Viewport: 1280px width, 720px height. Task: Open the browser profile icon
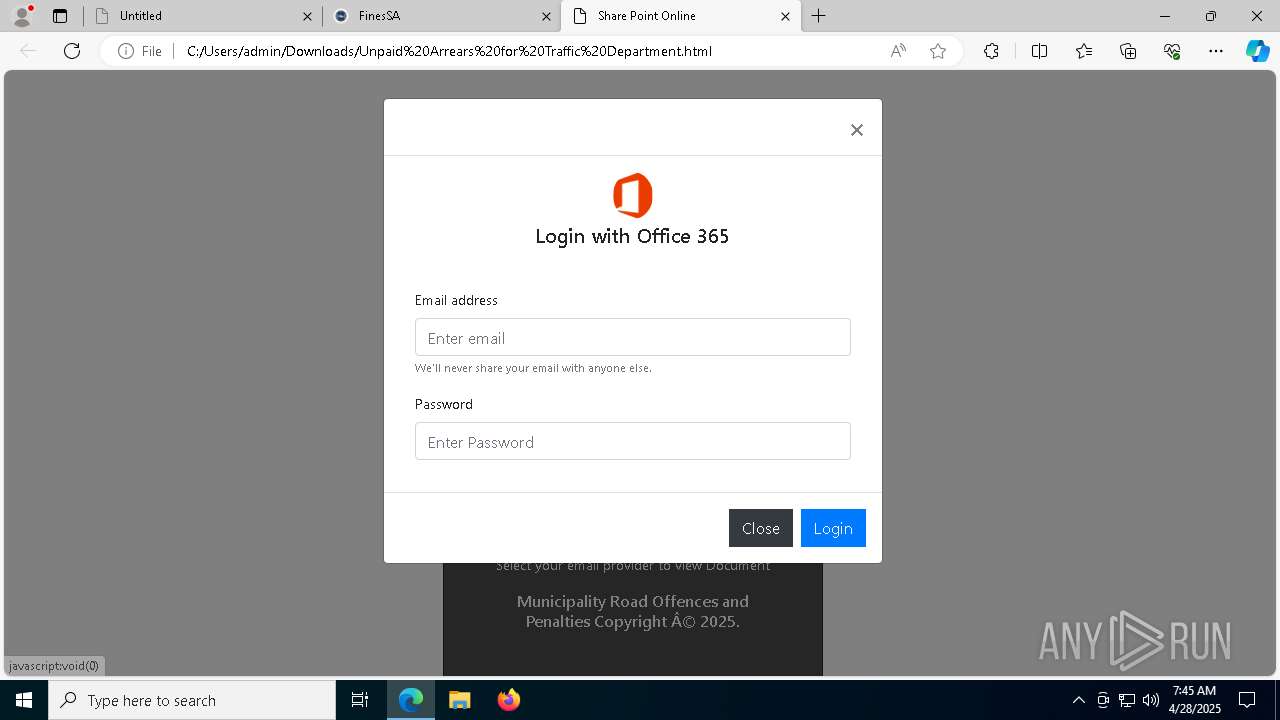22,16
